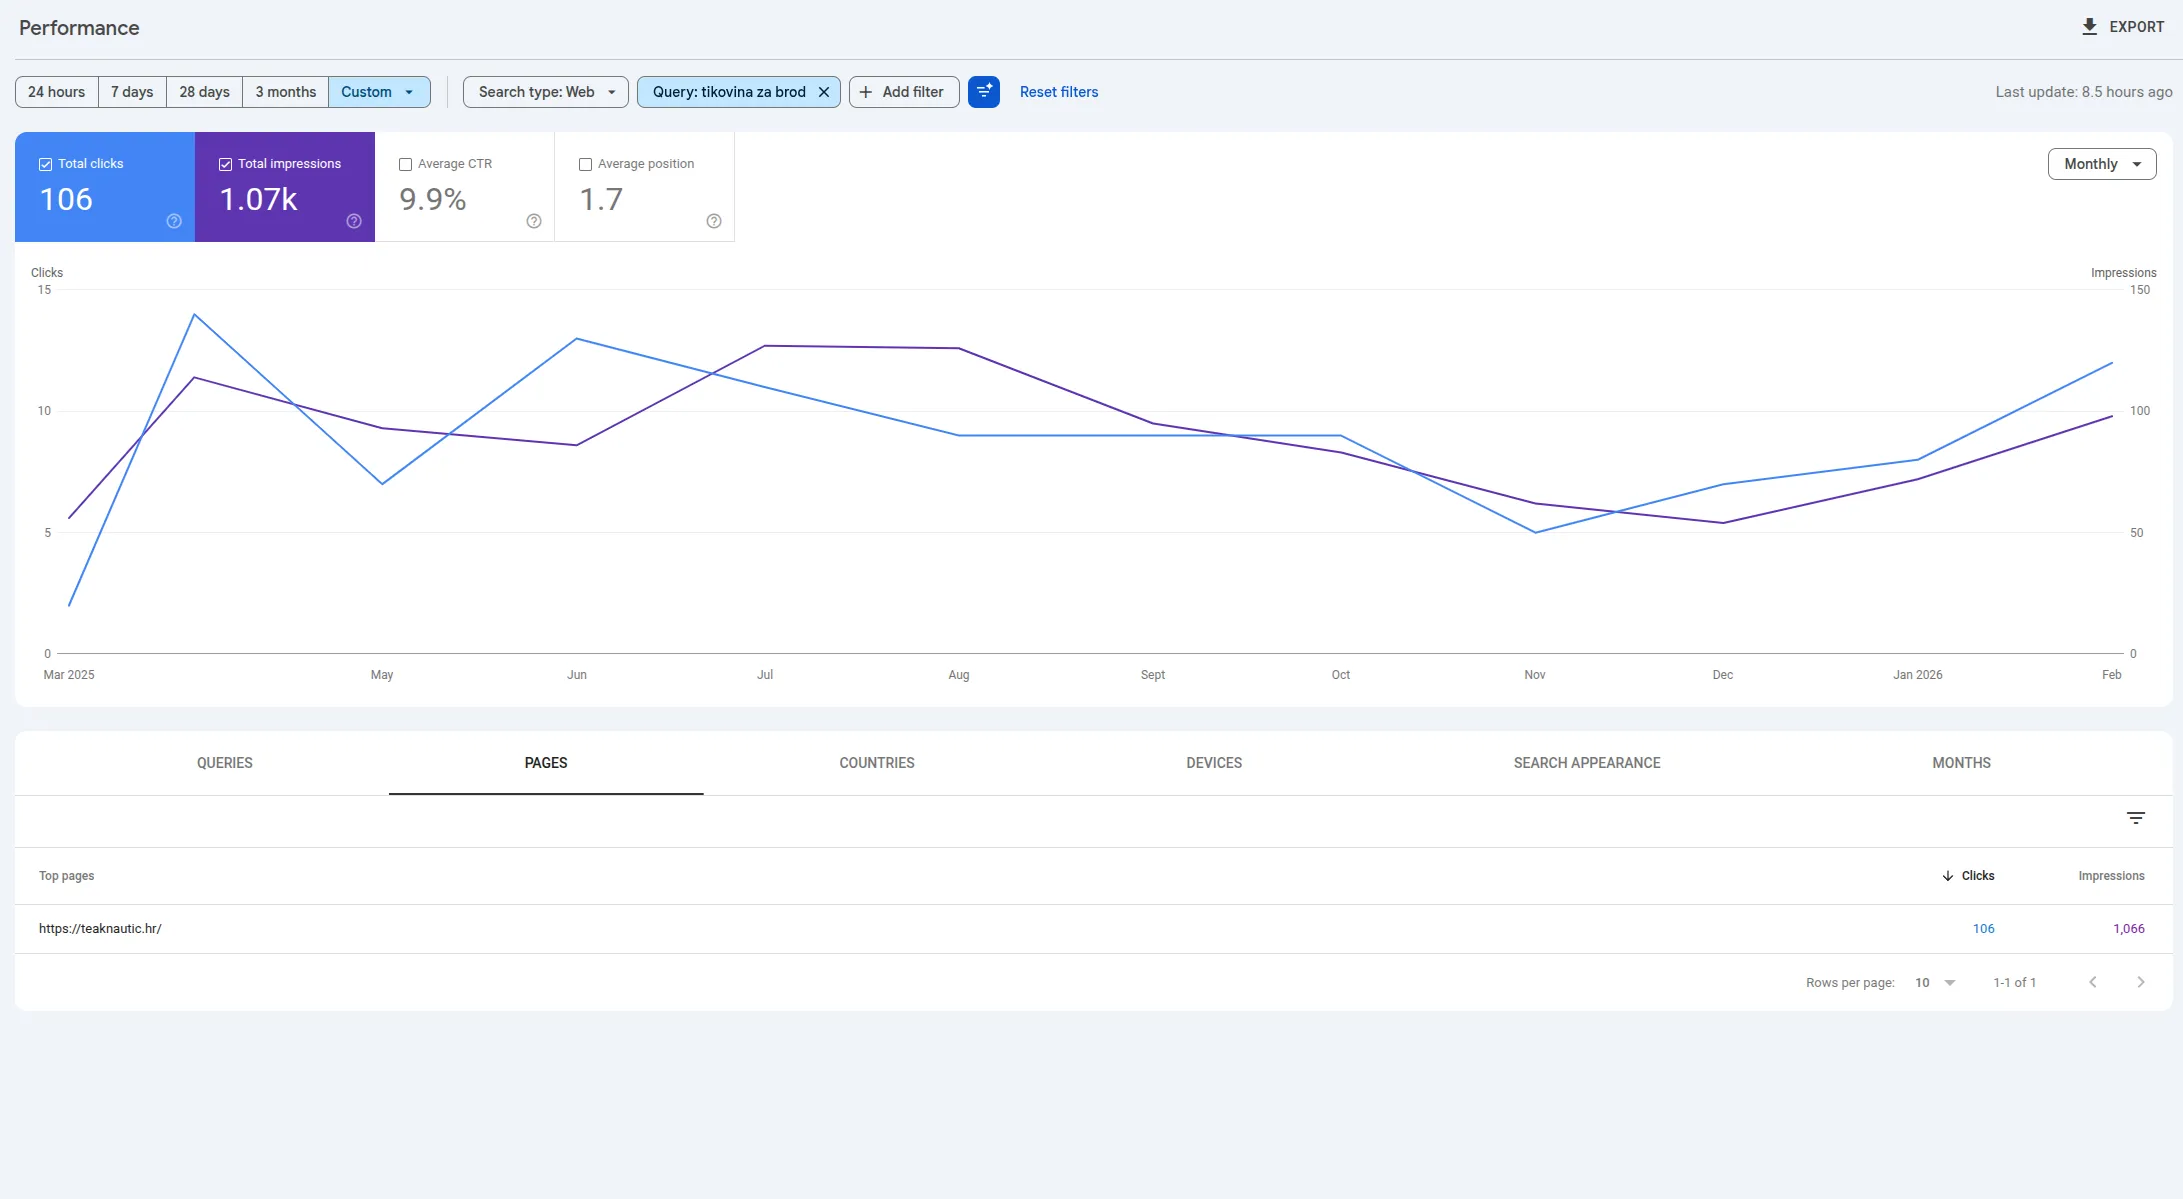
Task: Open the help icon on Total clicks card
Action: point(173,221)
